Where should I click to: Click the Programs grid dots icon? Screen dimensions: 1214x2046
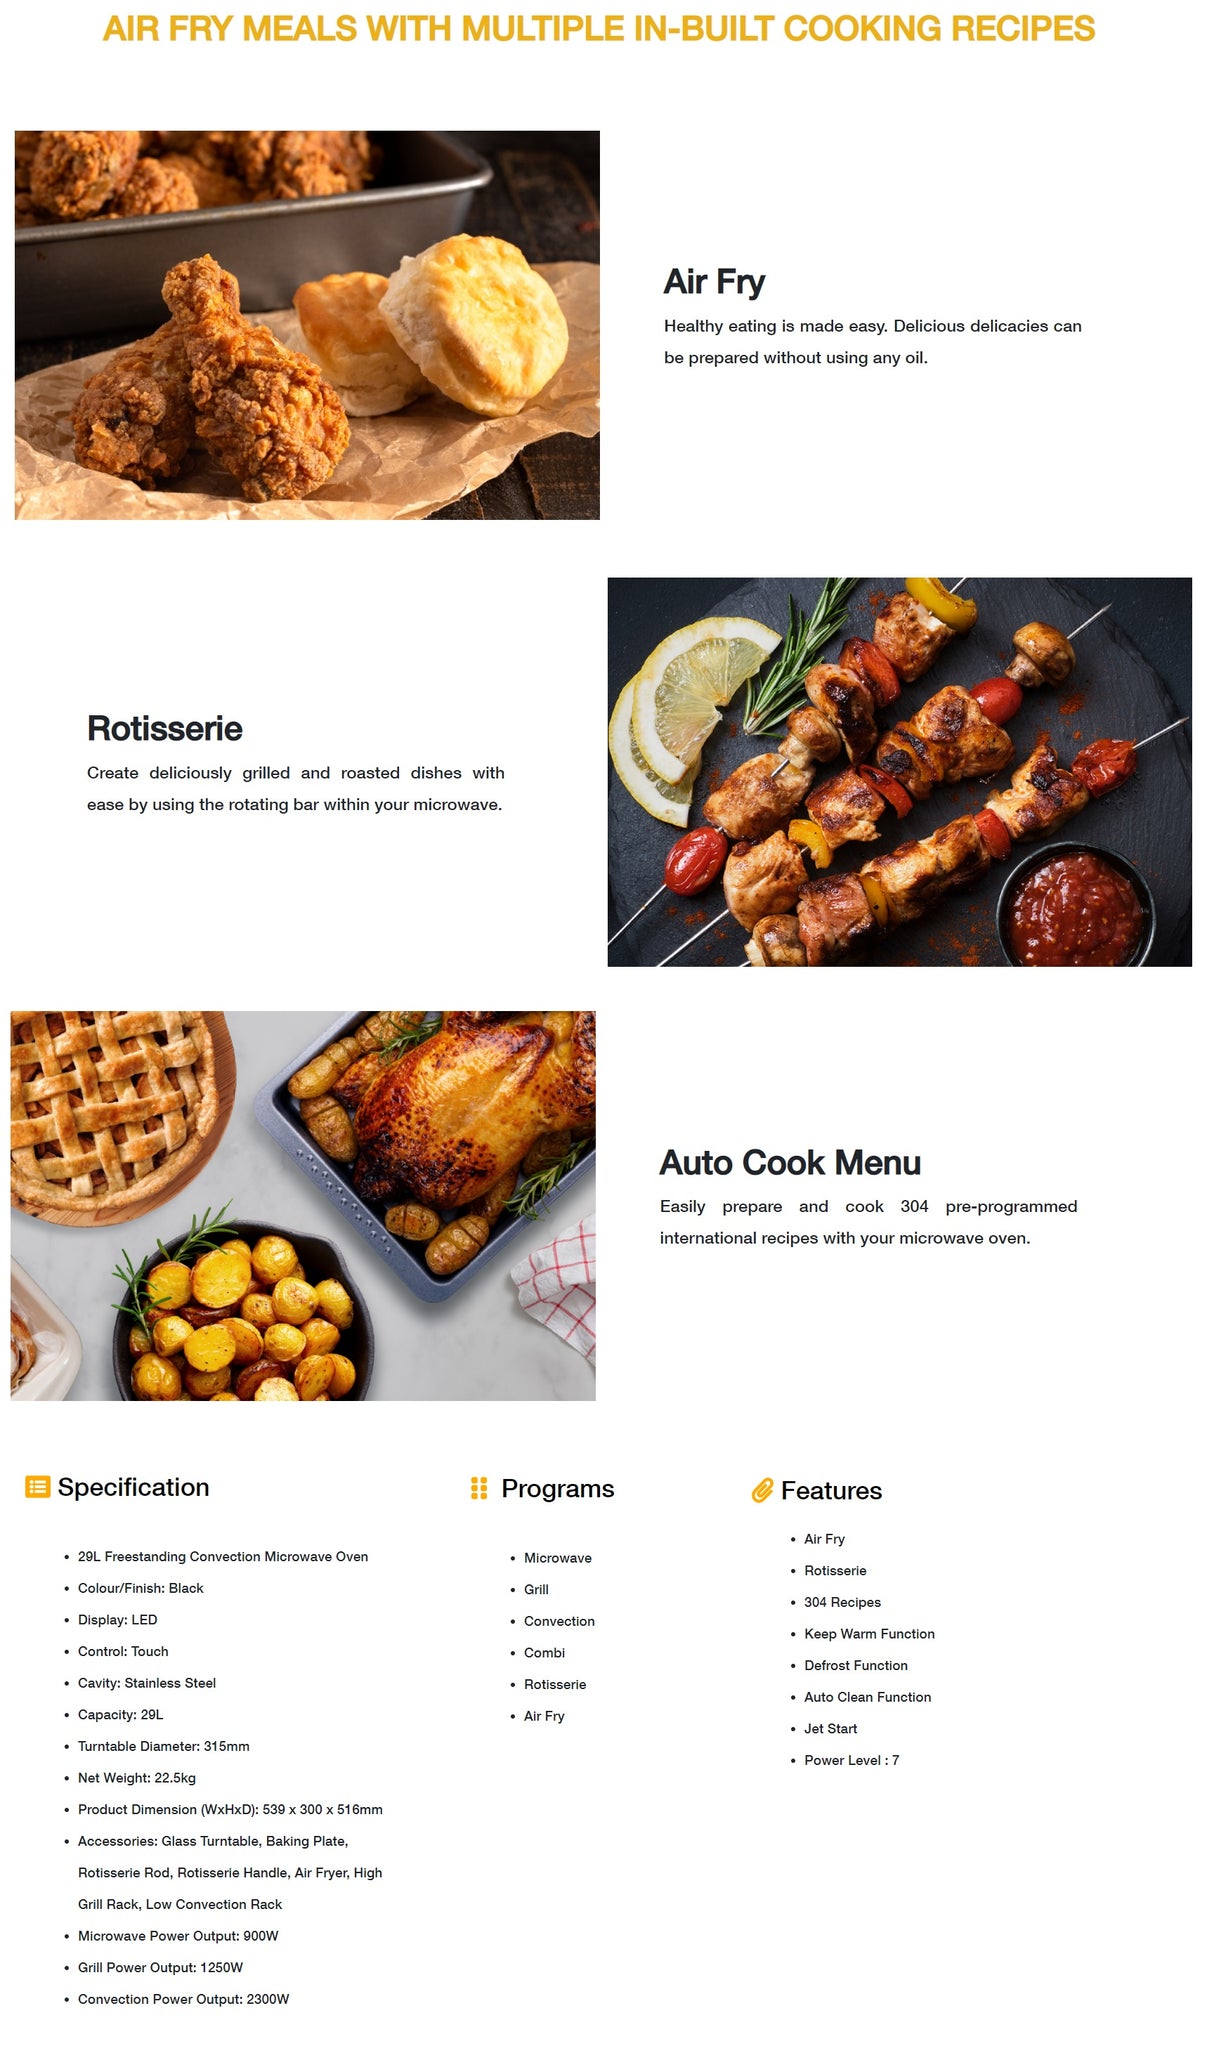point(479,1488)
